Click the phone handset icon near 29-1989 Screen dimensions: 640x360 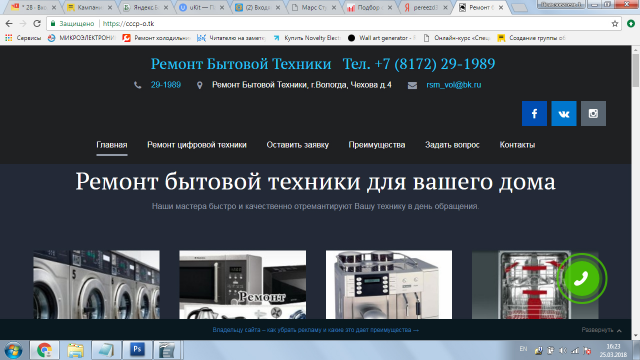138,85
